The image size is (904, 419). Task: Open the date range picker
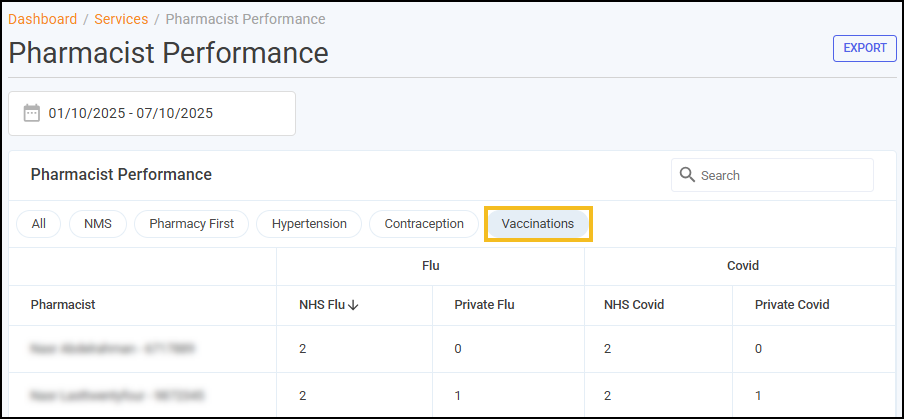coord(152,113)
